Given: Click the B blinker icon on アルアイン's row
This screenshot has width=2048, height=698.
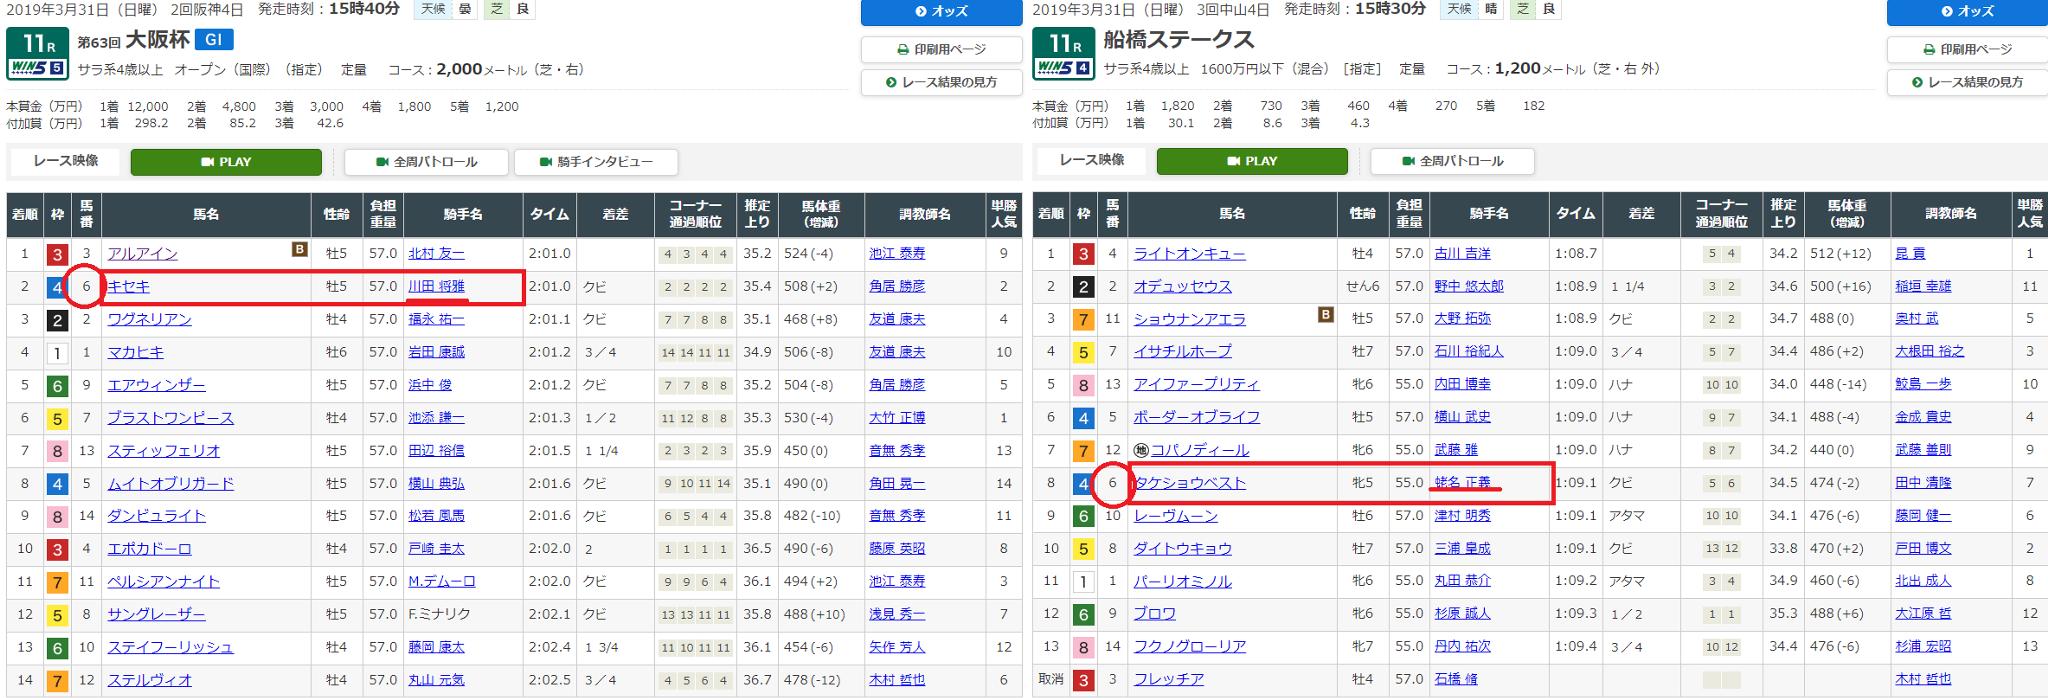Looking at the screenshot, I should pyautogui.click(x=299, y=250).
